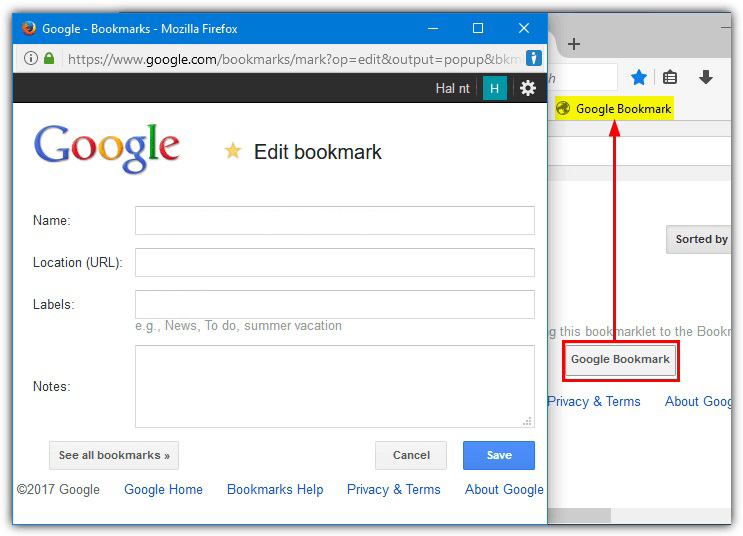Viewport: 743px width, 536px height.
Task: Click the green padlock security icon
Action: click(49, 59)
